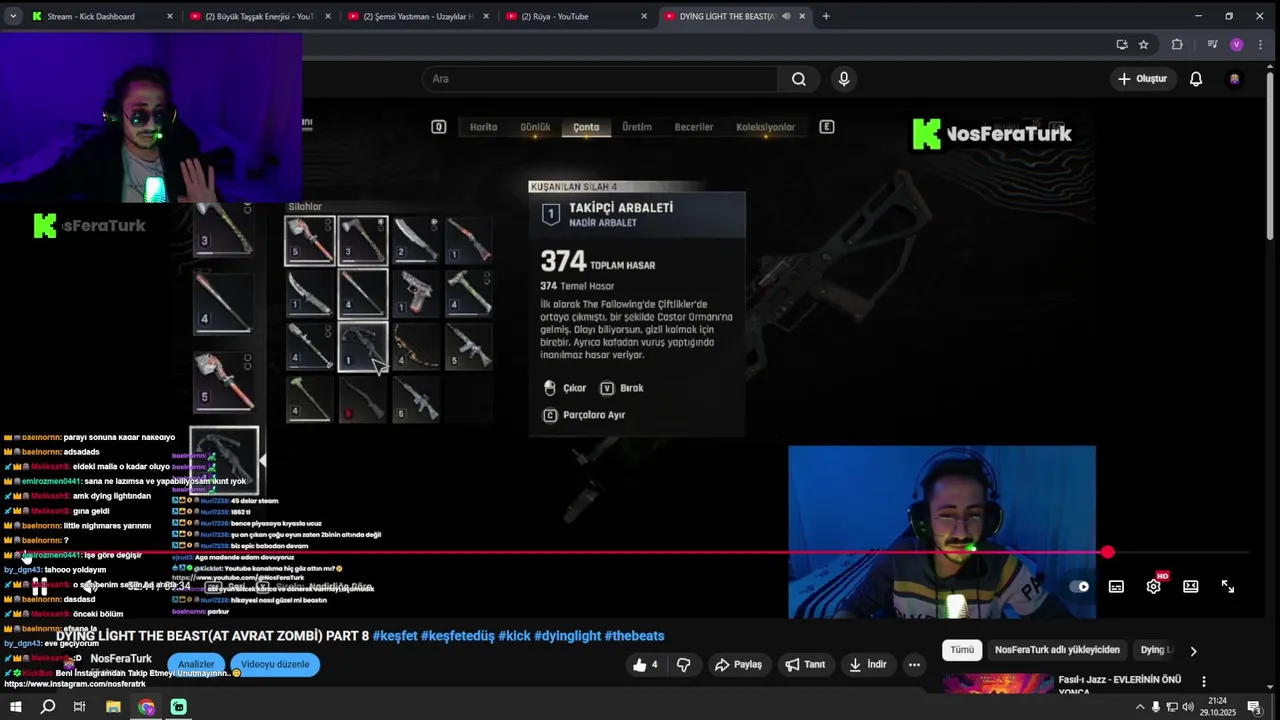
Task: Open File Explorer from taskbar
Action: [113, 707]
